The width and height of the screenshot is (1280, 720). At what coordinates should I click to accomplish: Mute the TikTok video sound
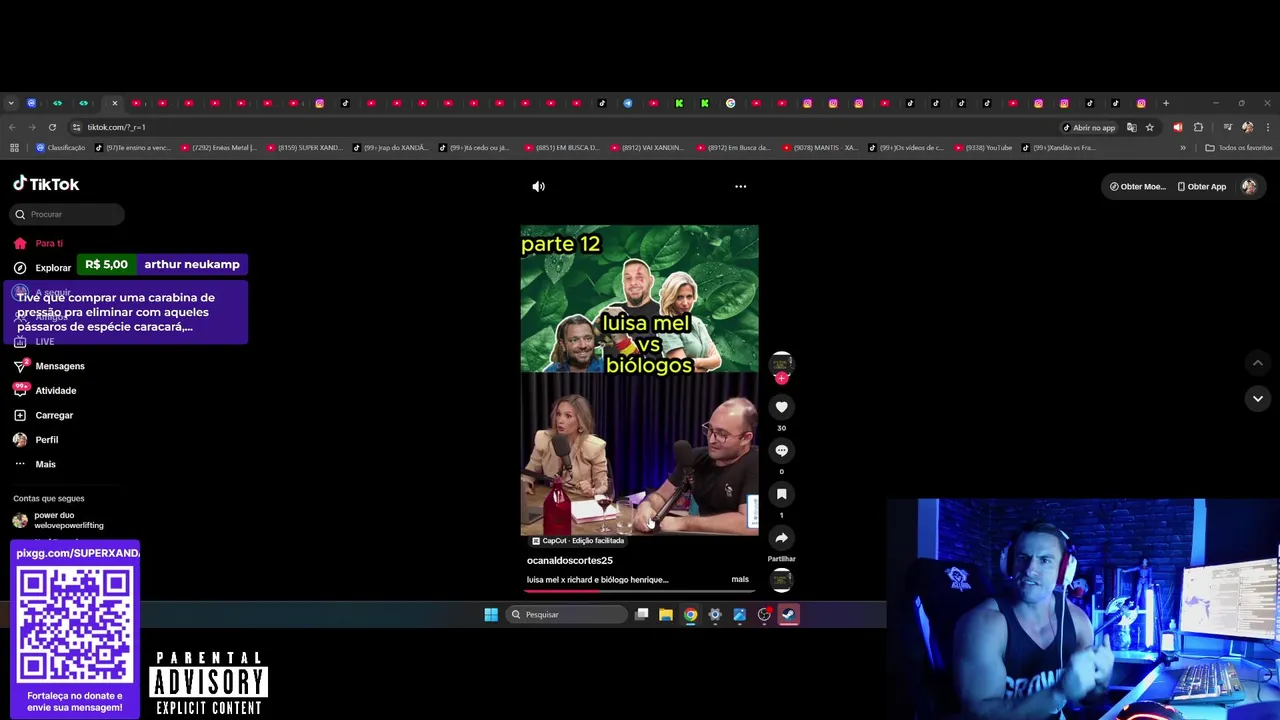[x=538, y=186]
